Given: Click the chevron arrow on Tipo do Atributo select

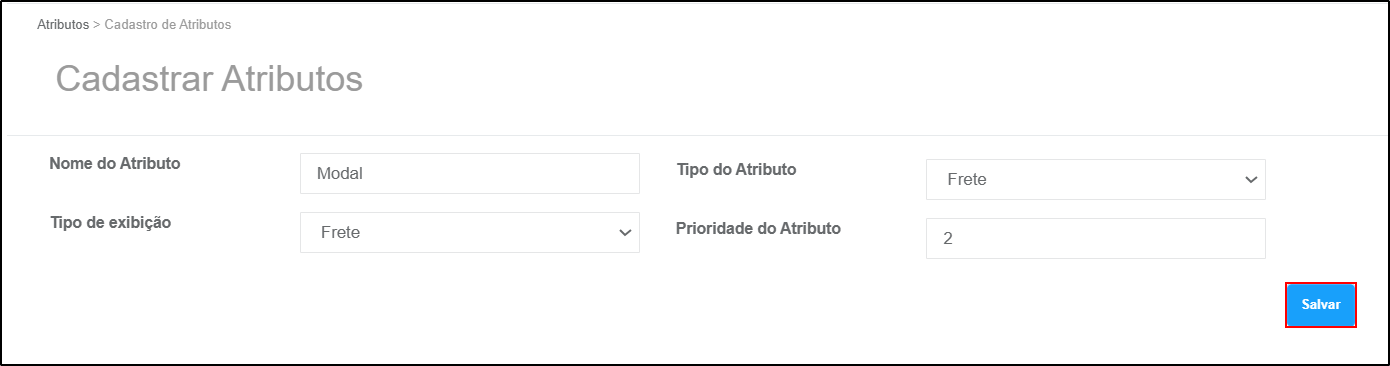Looking at the screenshot, I should pyautogui.click(x=1250, y=180).
